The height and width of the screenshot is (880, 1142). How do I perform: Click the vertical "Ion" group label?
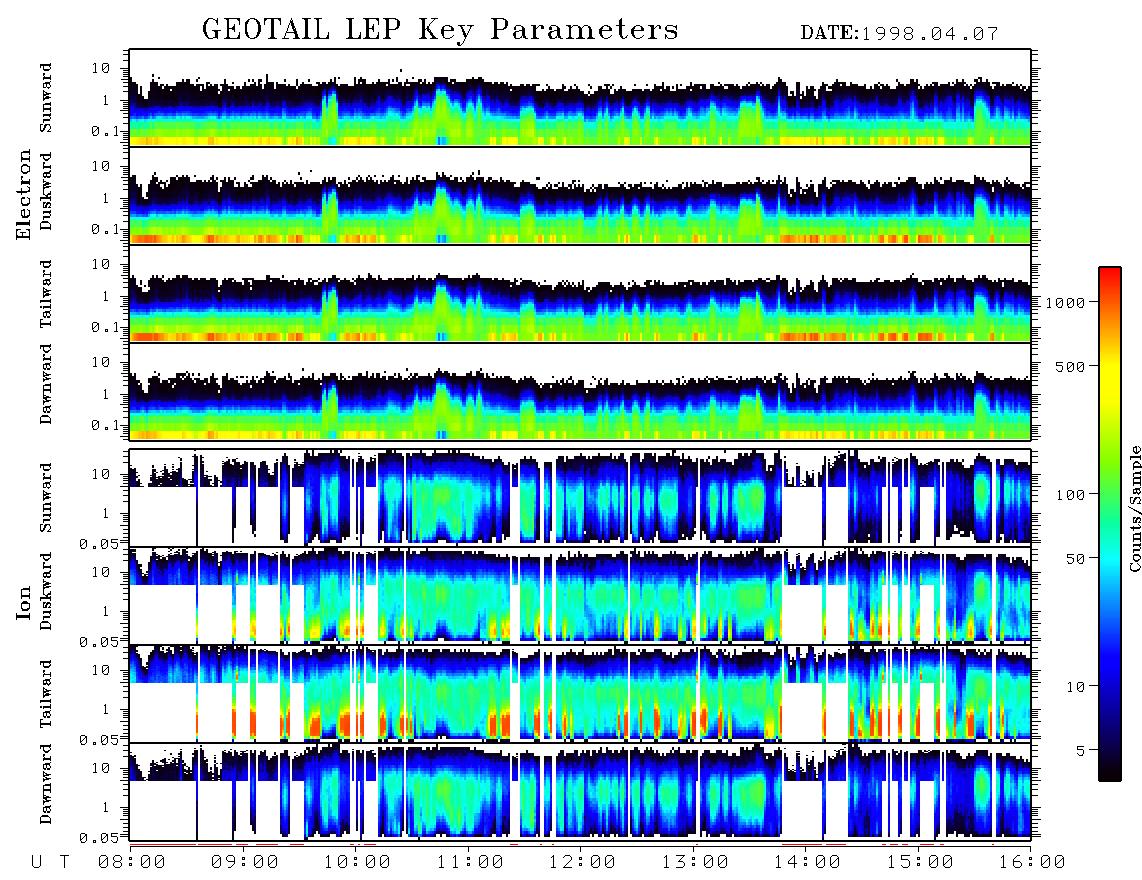[23, 603]
